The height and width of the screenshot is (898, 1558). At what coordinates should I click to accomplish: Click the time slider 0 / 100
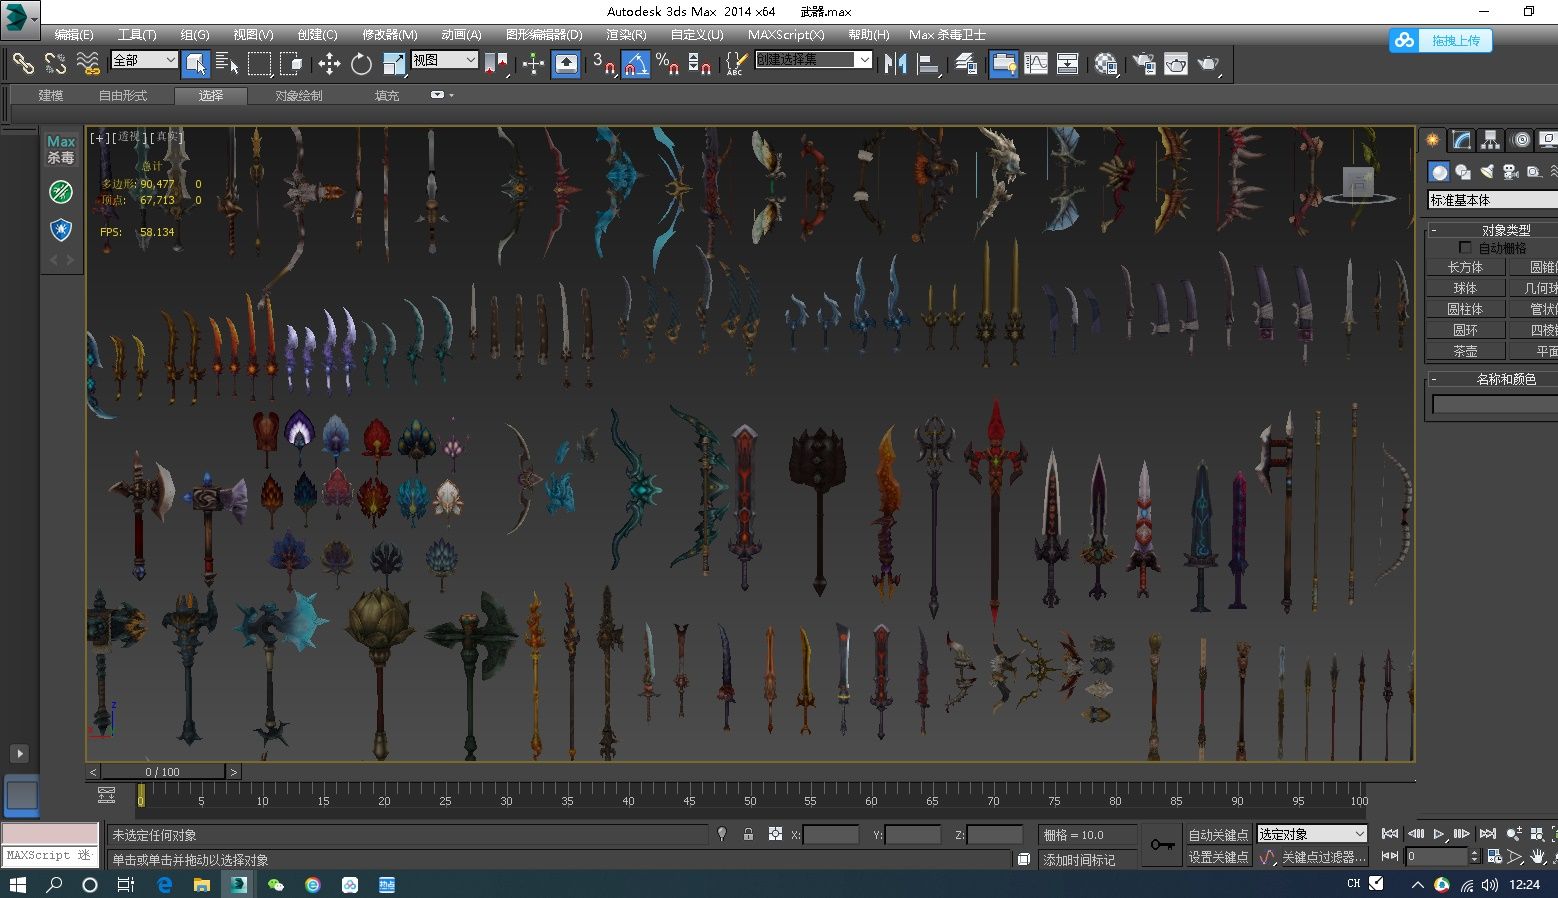[162, 772]
